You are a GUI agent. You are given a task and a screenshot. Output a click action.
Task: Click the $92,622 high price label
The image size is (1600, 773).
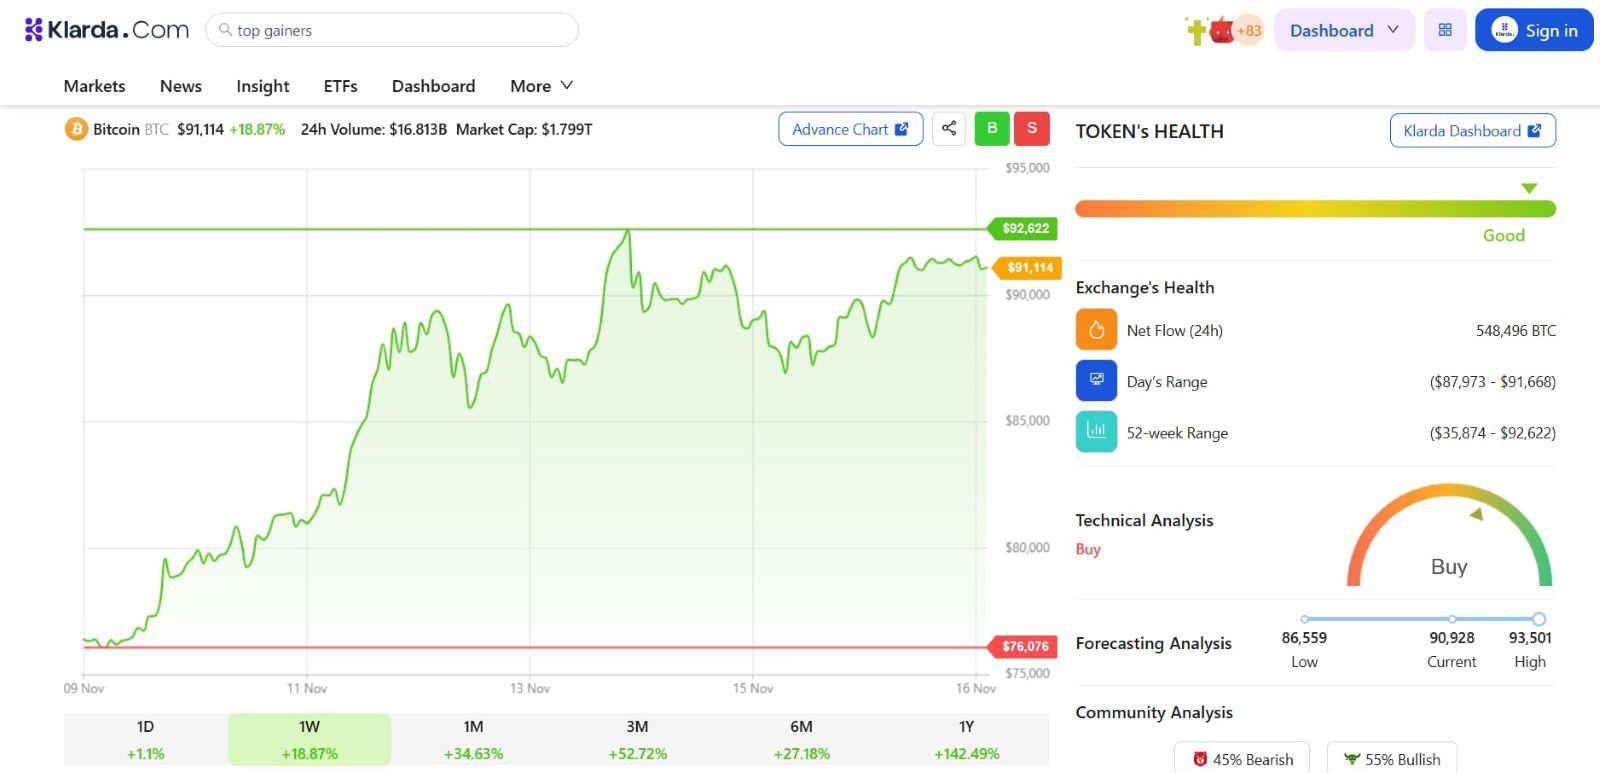pyautogui.click(x=1024, y=228)
